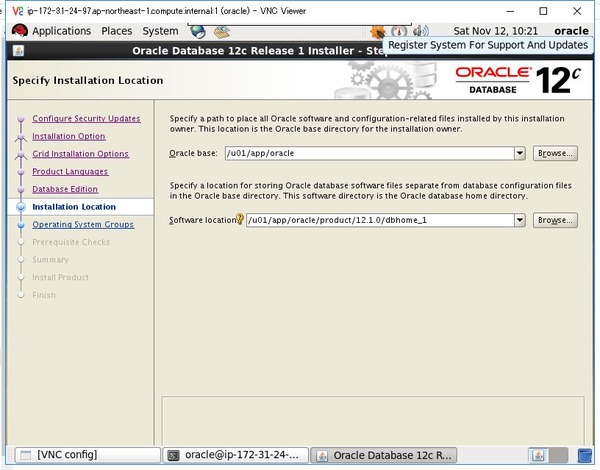Expand the Software location dropdown arrow
The image size is (600, 470).
click(x=520, y=220)
